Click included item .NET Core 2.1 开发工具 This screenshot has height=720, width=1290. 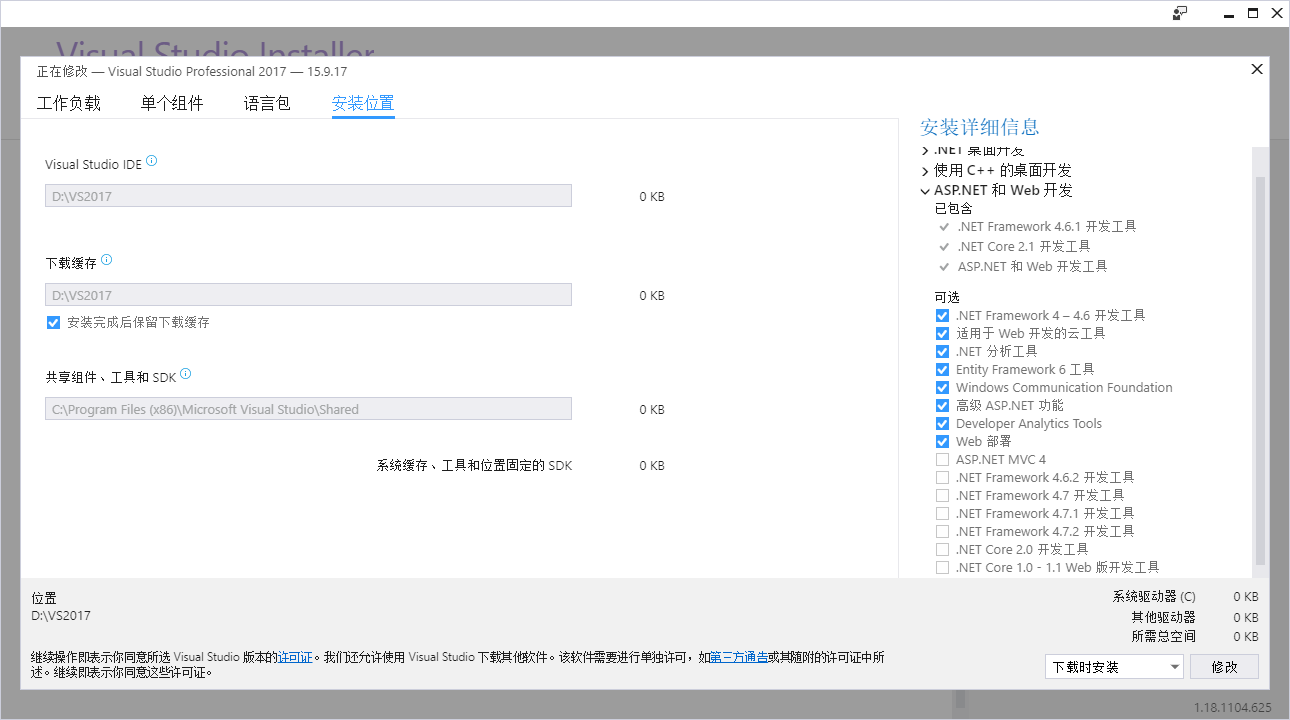[1023, 246]
